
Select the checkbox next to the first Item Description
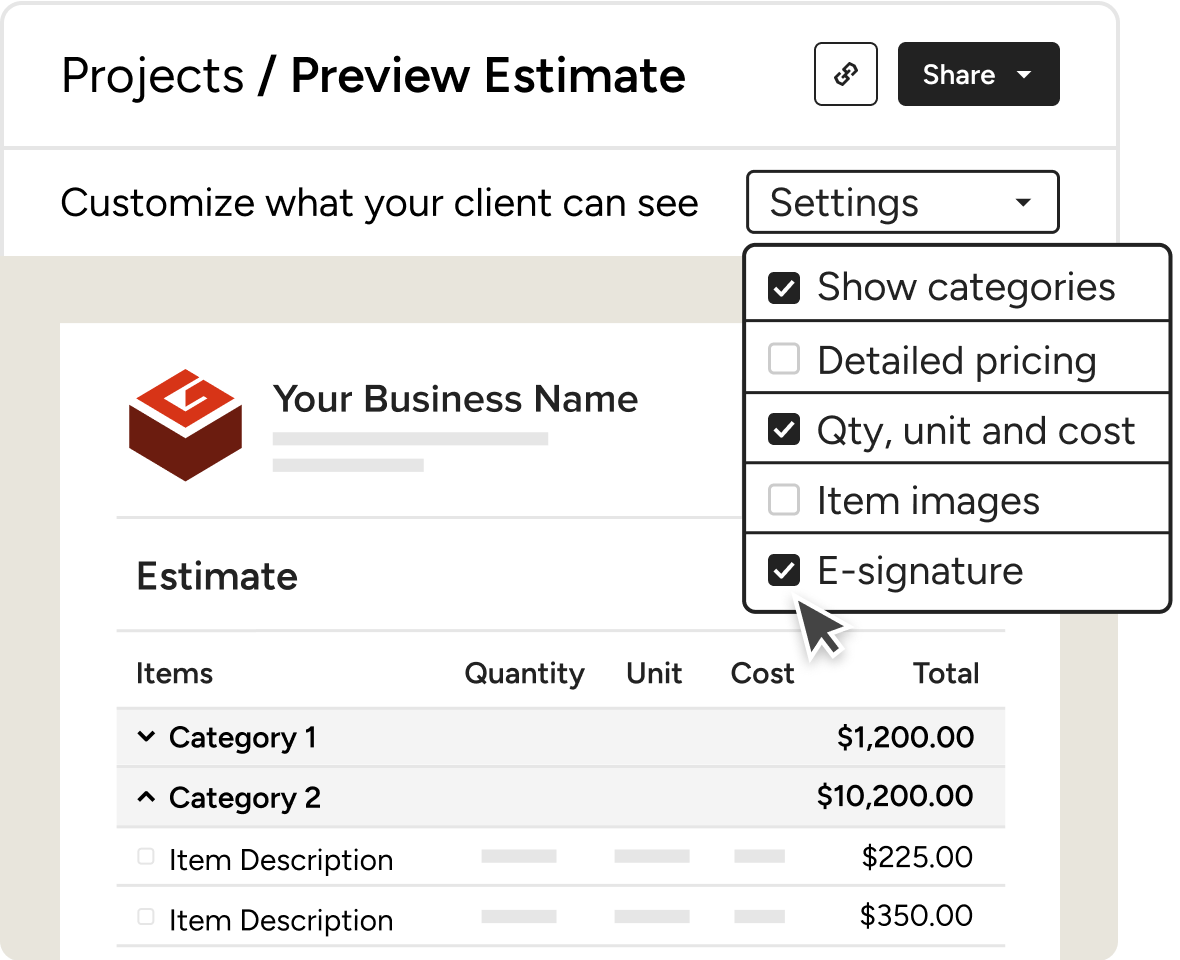[145, 855]
